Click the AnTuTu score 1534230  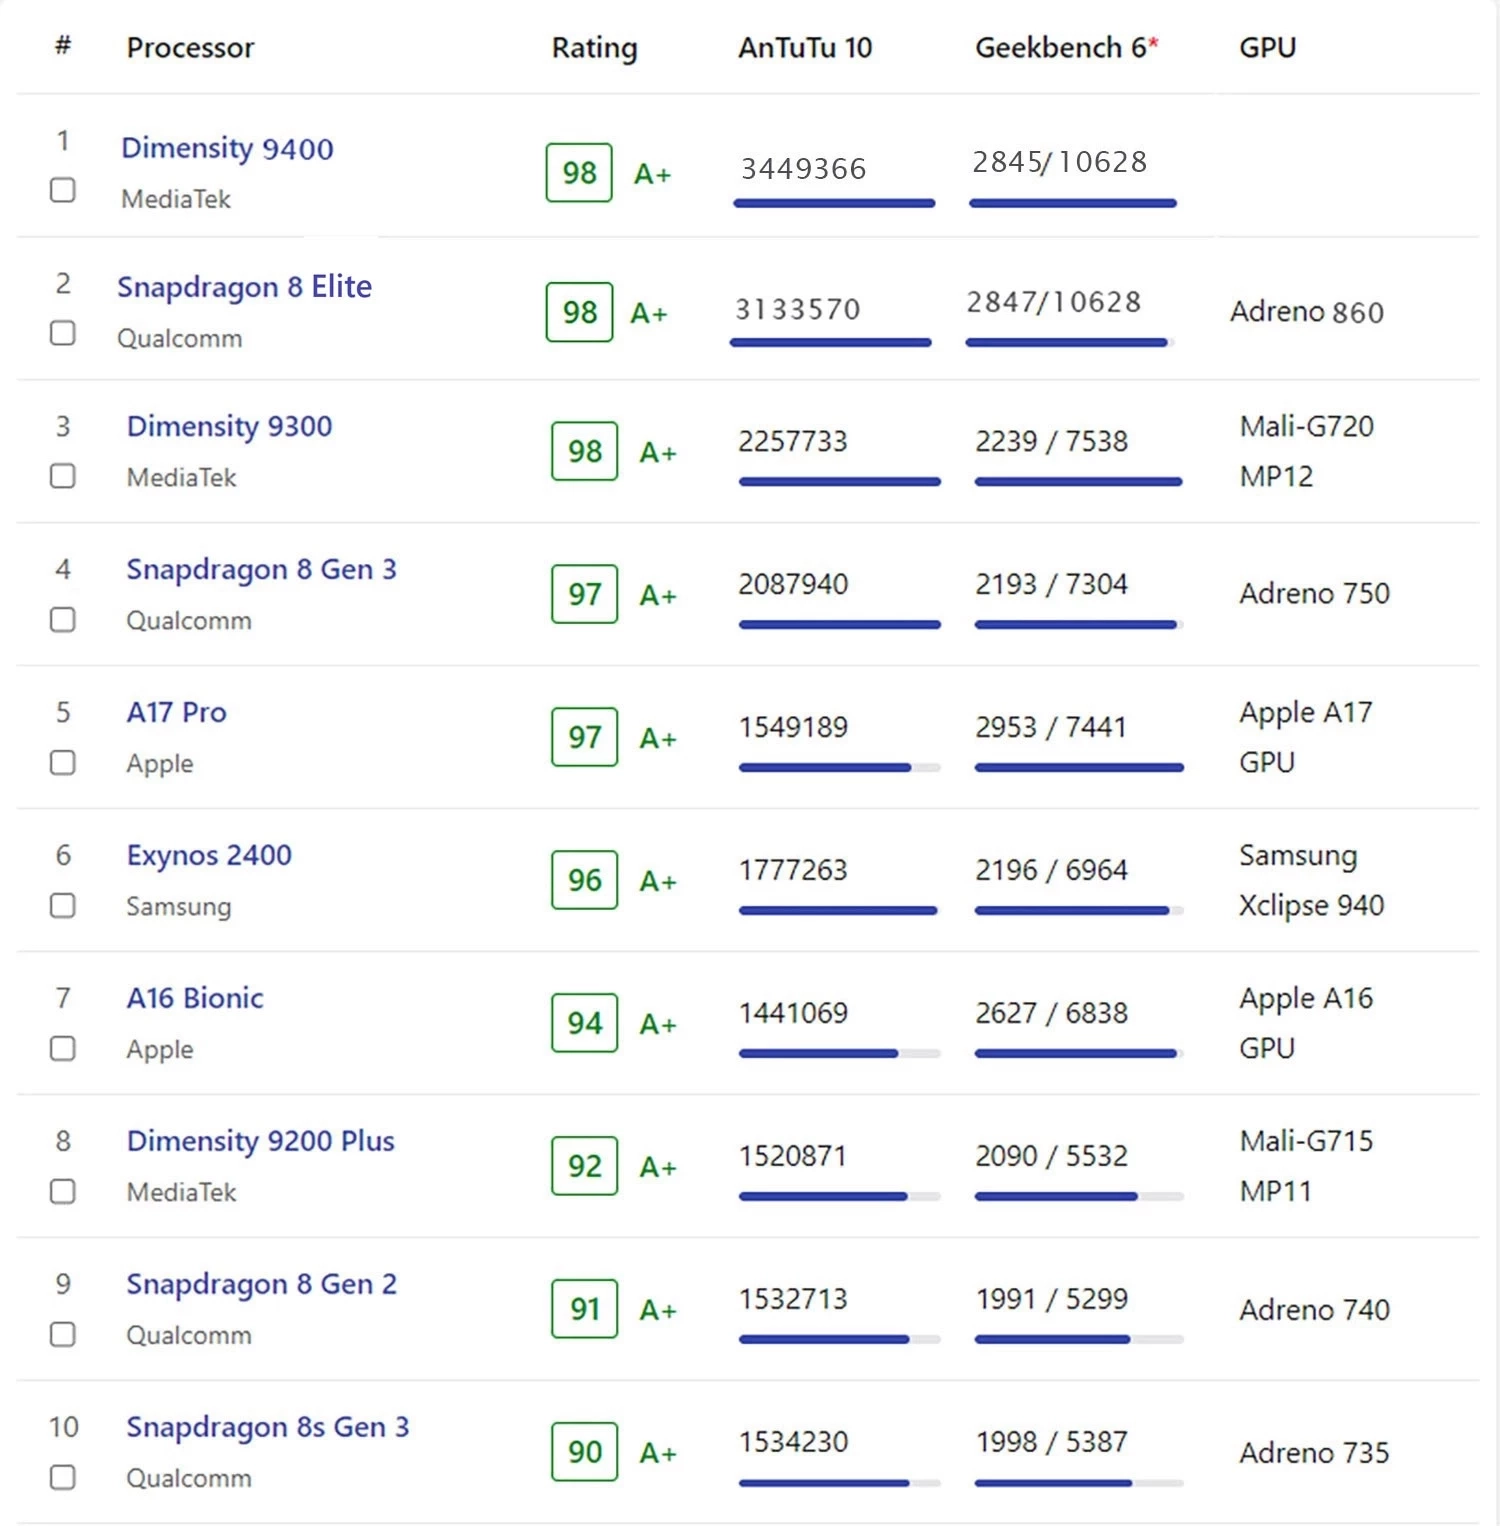tap(793, 1442)
